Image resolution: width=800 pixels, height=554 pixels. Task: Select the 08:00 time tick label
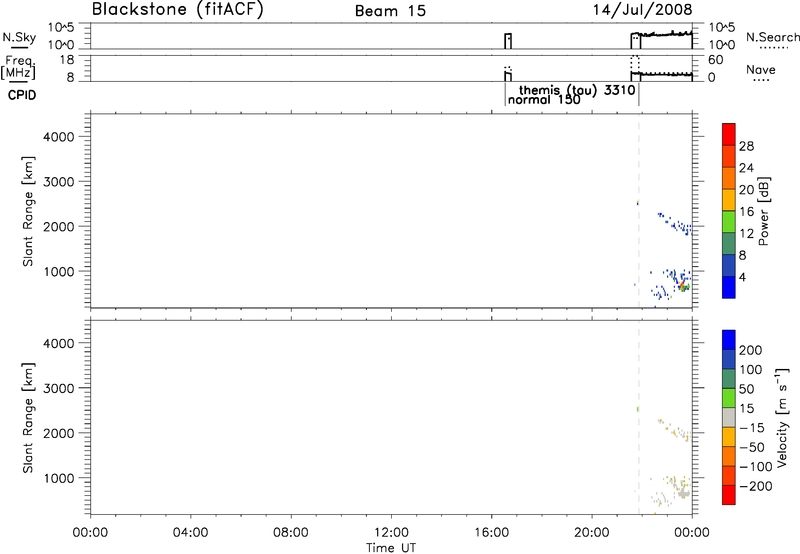coord(290,533)
